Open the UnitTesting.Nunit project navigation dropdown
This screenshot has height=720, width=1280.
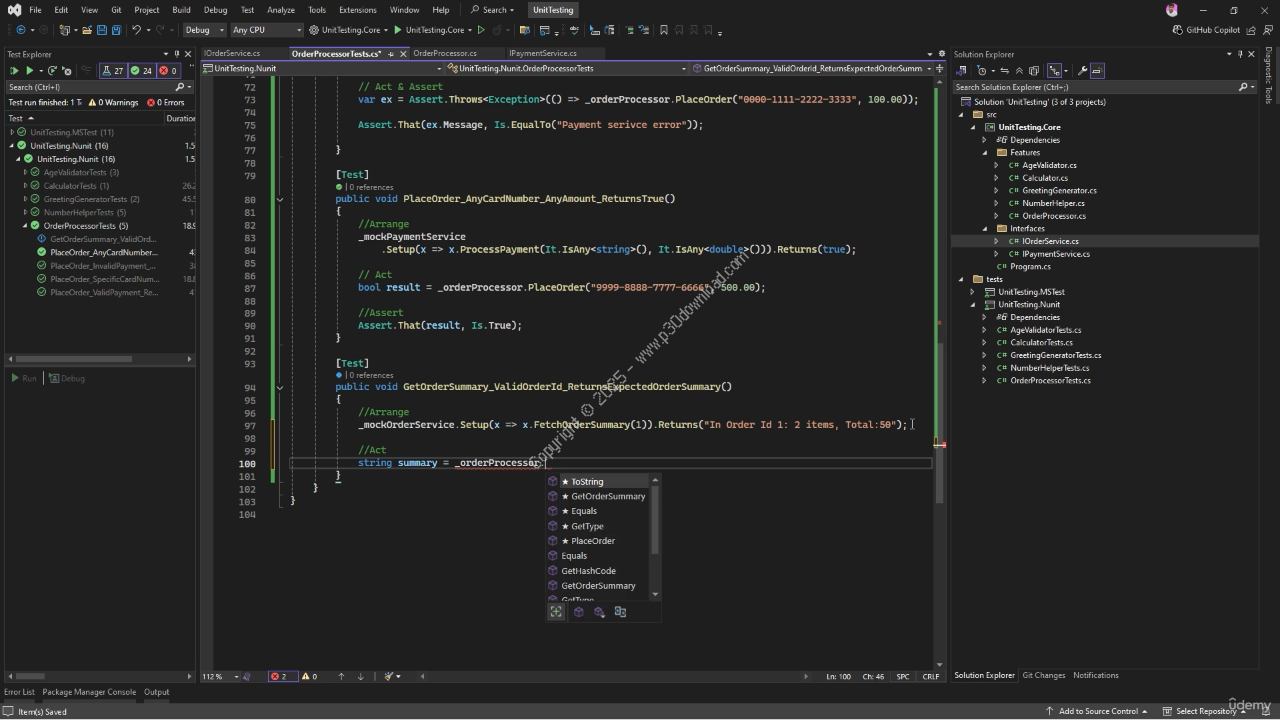(x=322, y=68)
